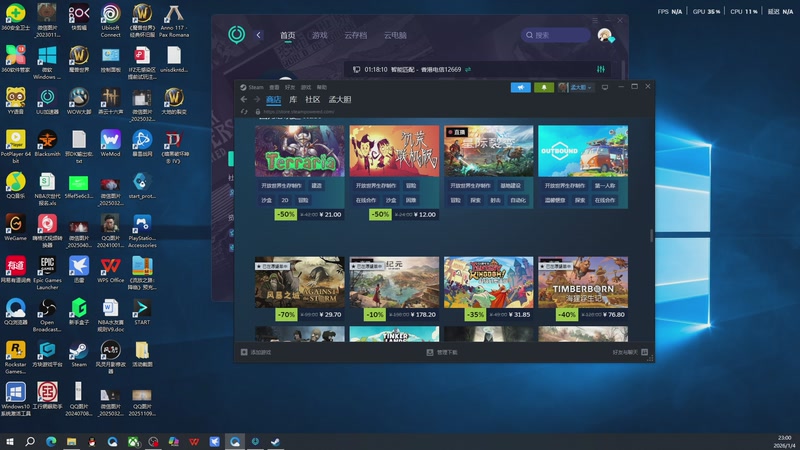Open Ubisoft Connect desktop icon
This screenshot has width=800, height=450.
[110, 21]
